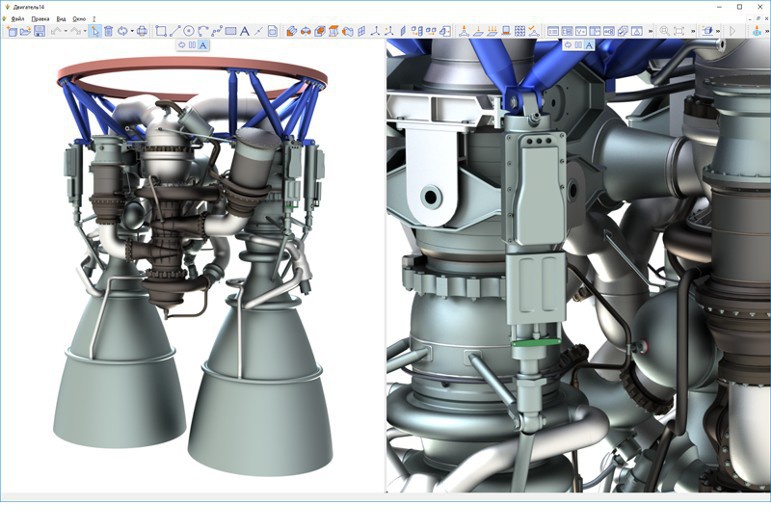Toggle the A button in right viewport mini-toolbar

coord(589,45)
